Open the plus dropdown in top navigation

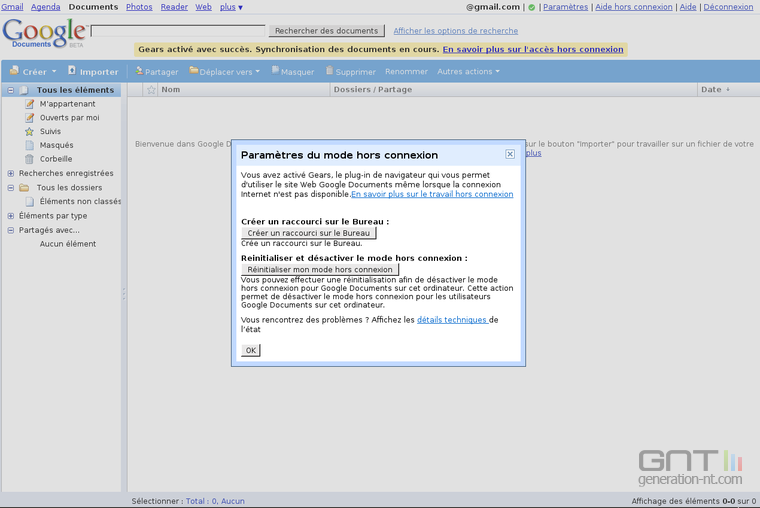coord(231,7)
